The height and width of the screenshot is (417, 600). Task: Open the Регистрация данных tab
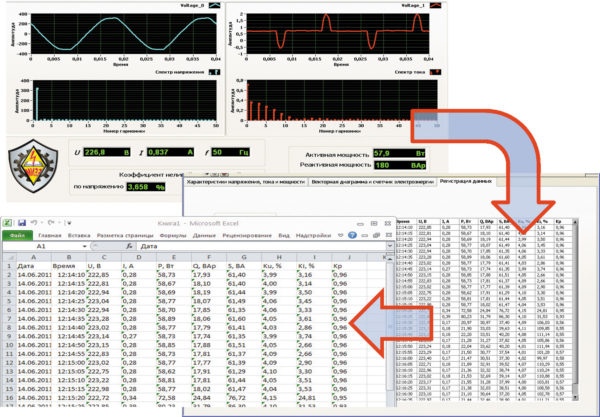466,181
